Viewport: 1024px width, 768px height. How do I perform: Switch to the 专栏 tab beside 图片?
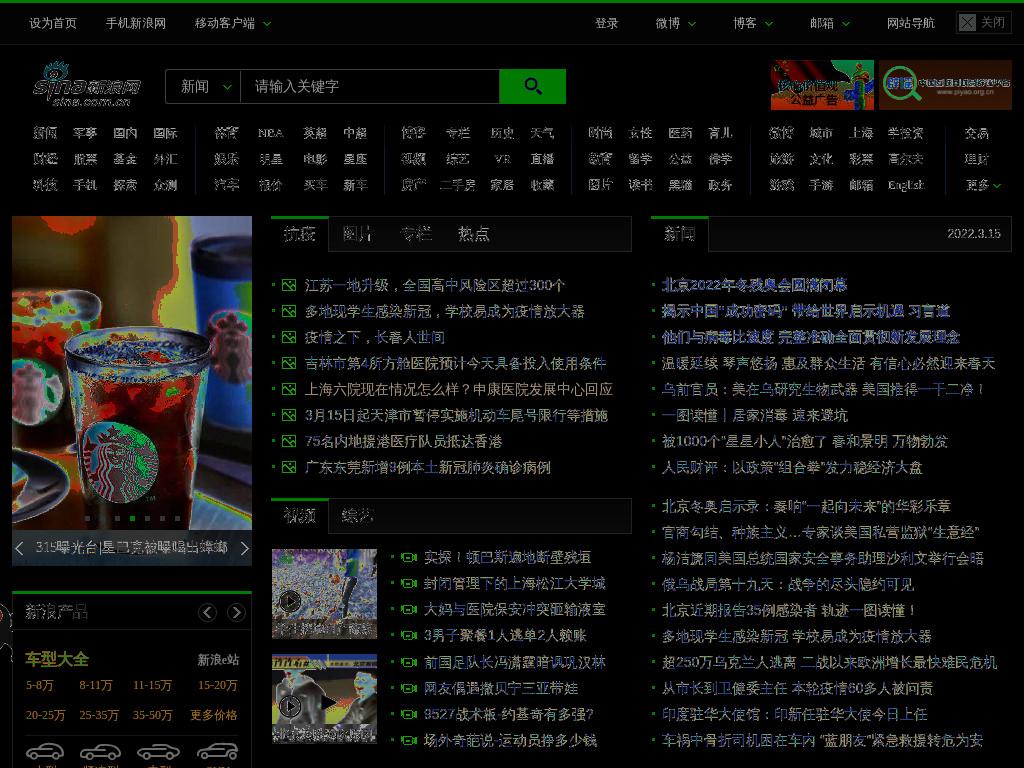point(415,234)
